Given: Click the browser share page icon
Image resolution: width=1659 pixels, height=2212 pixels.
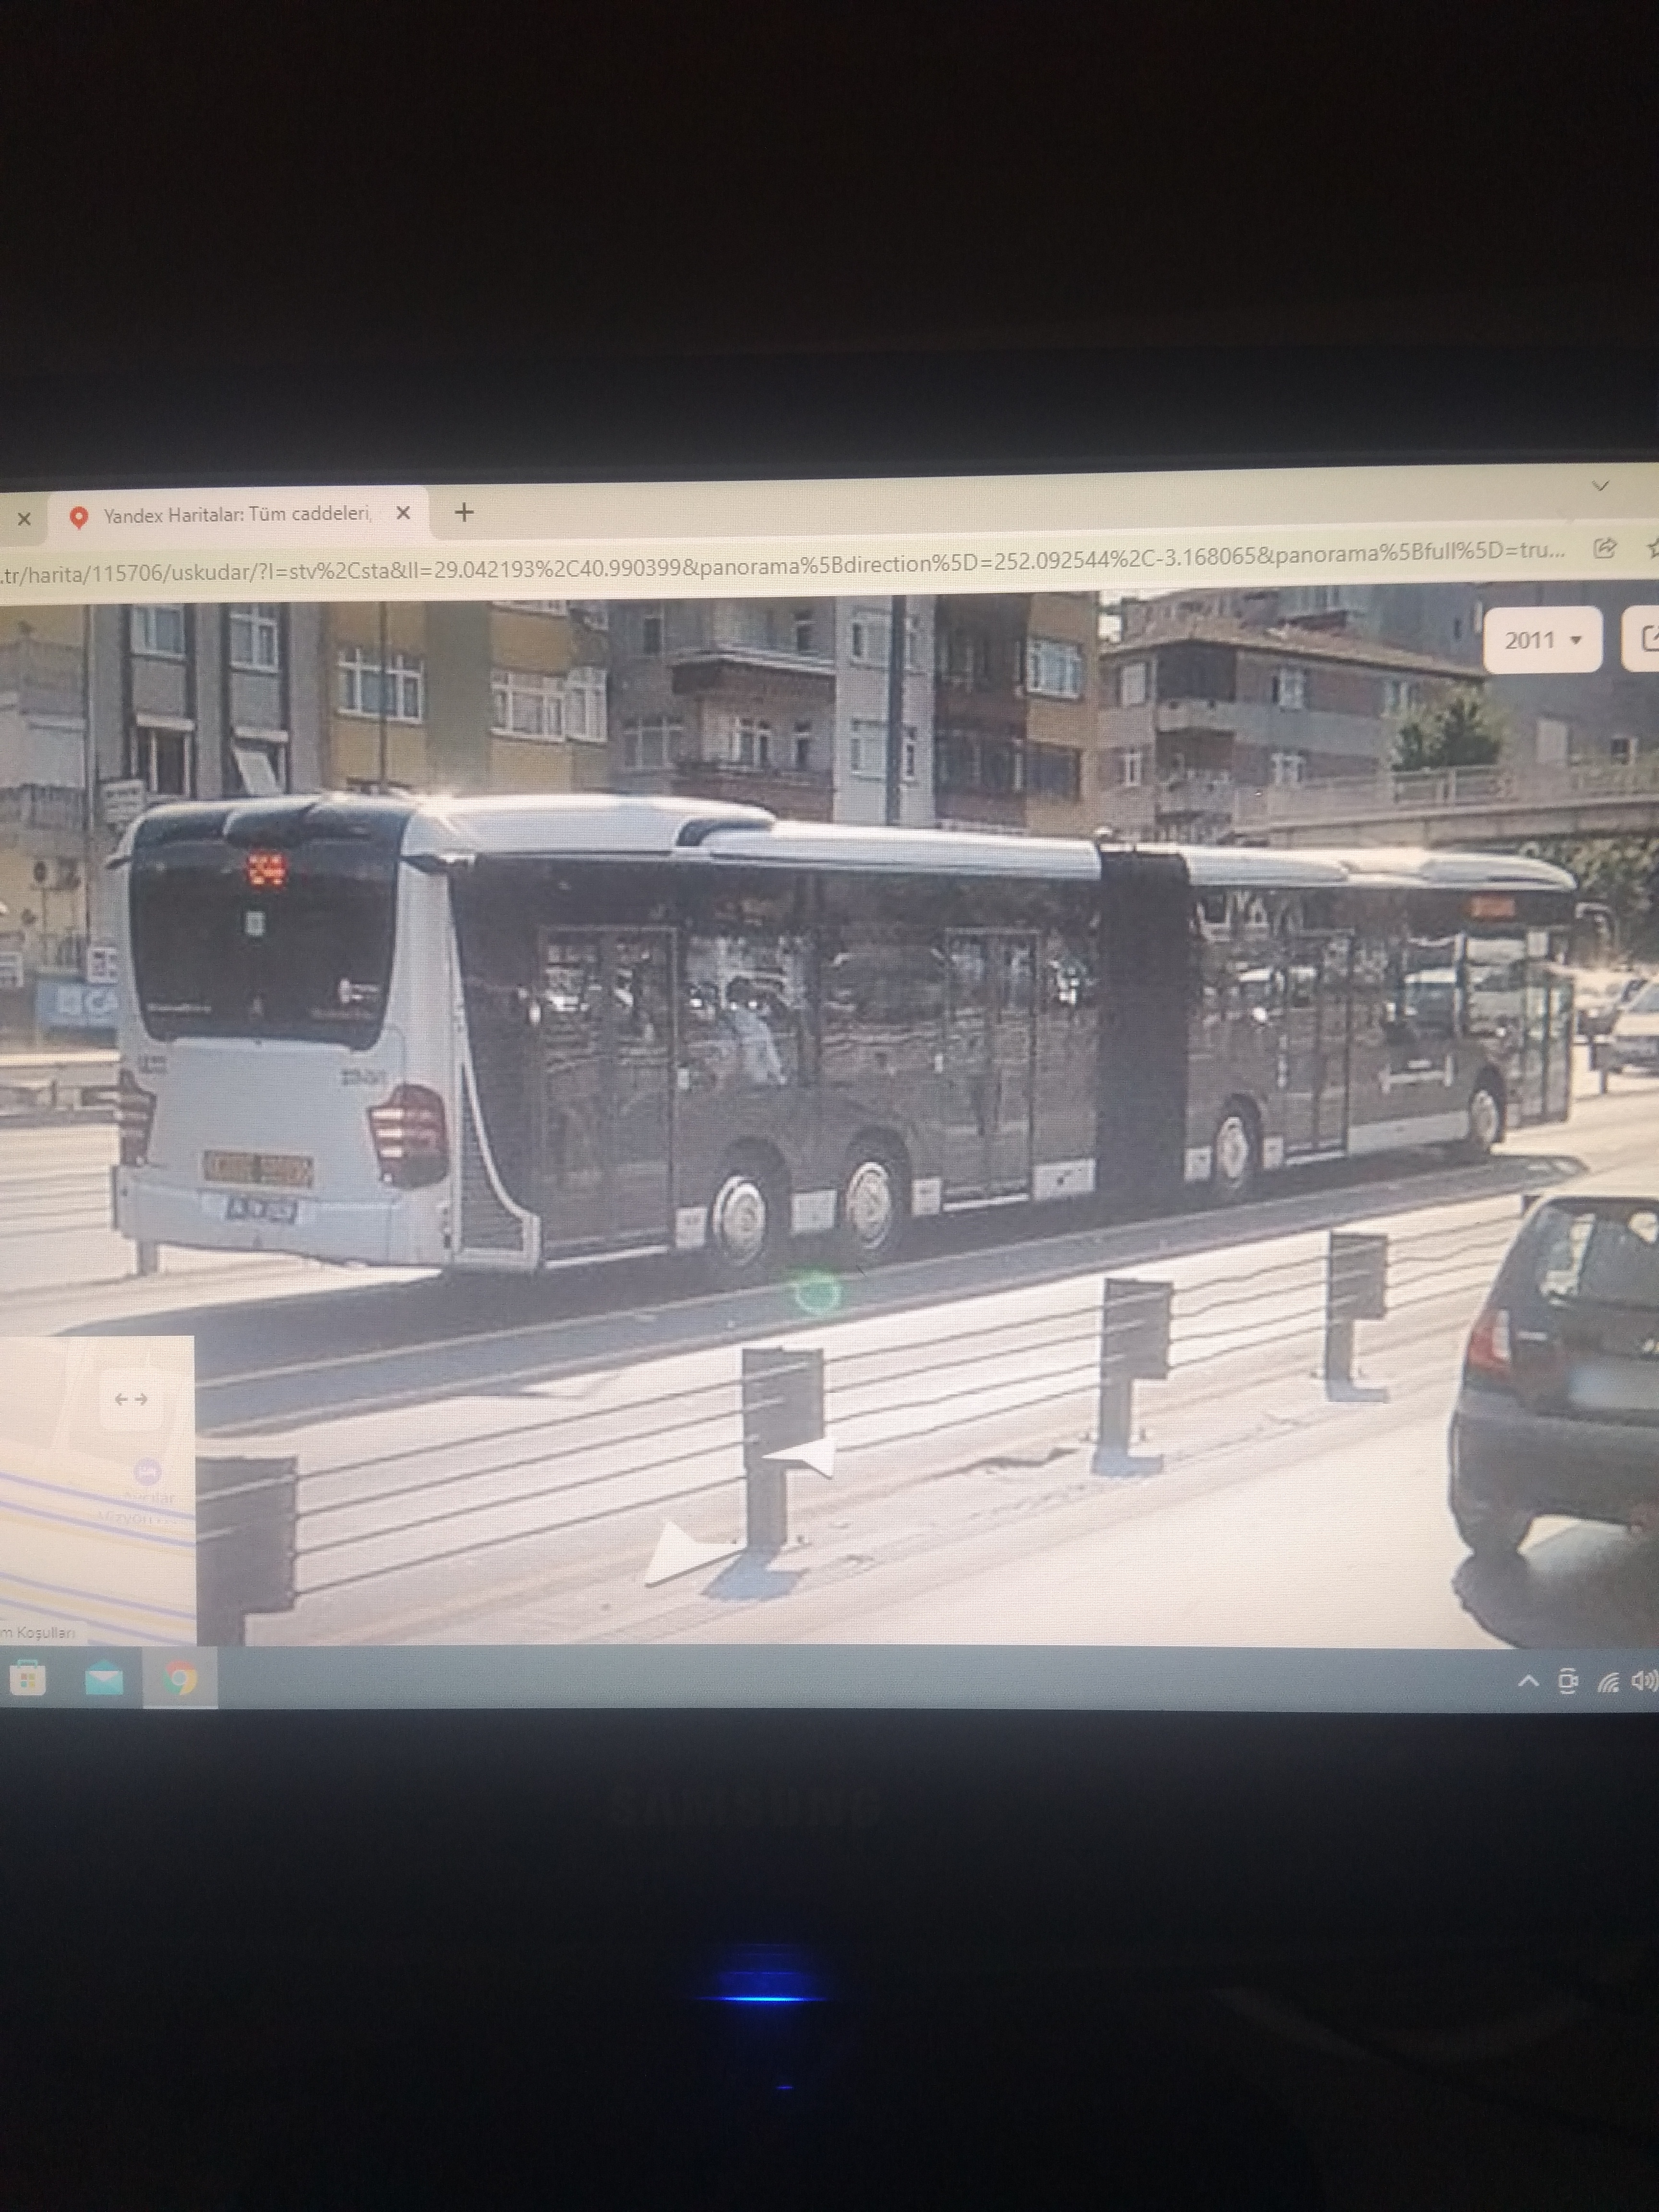Looking at the screenshot, I should click(1605, 548).
